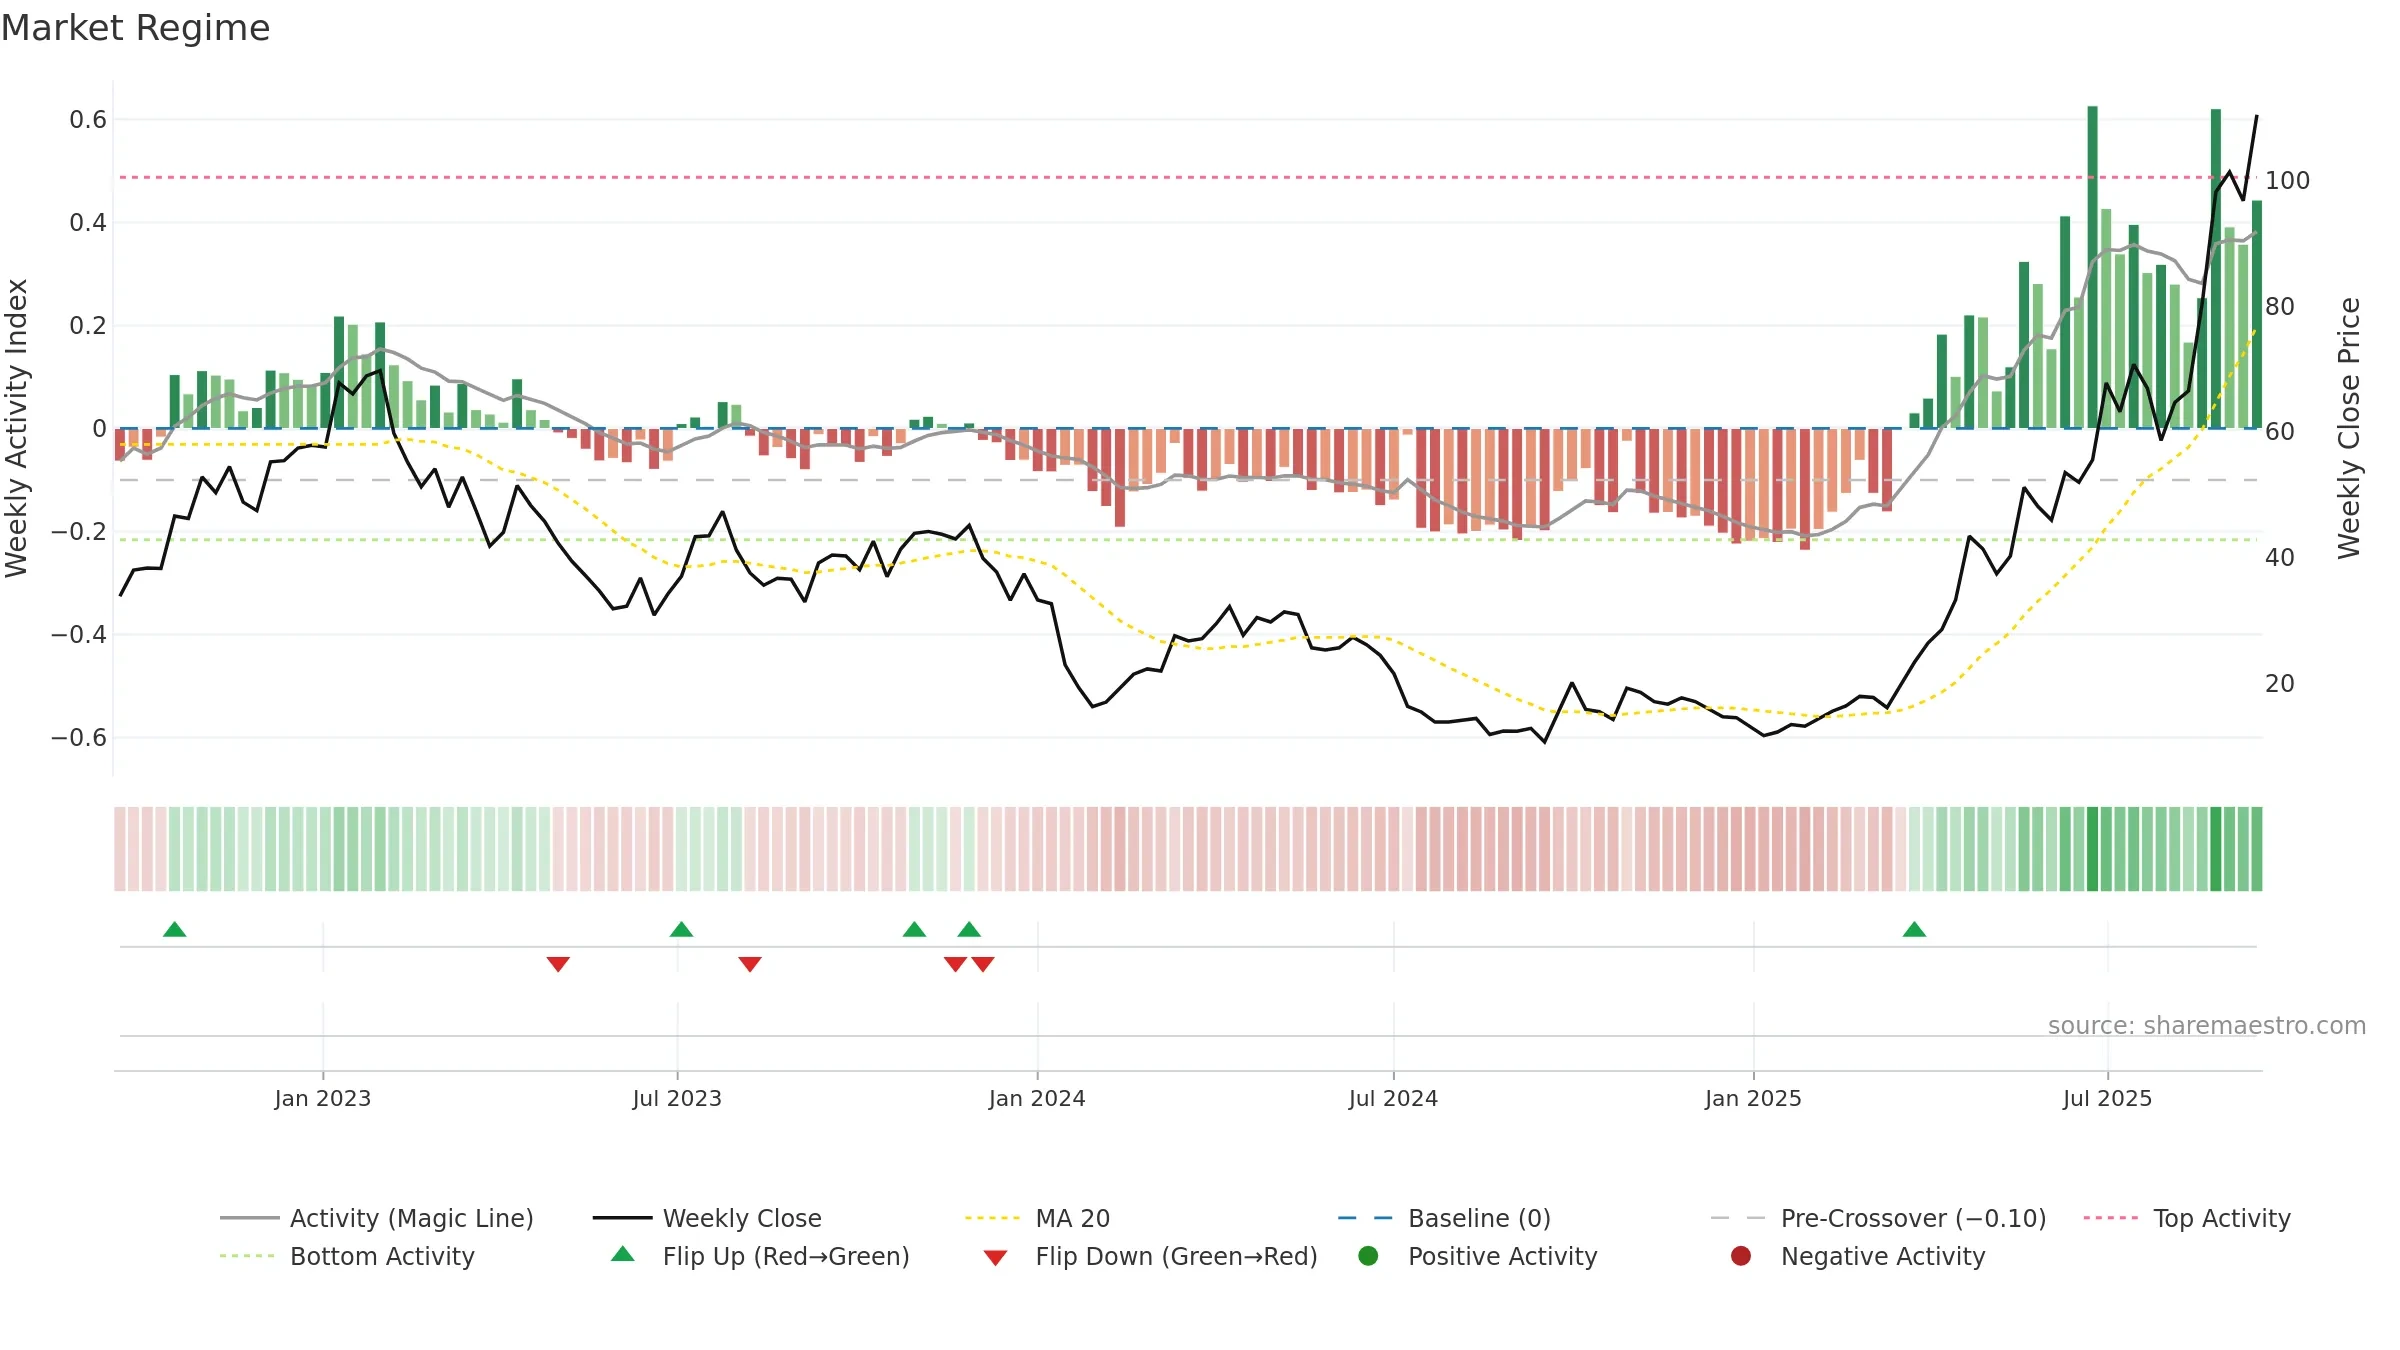2400x1350 pixels.
Task: Toggle the Top Activity legend entry
Action: [x=2186, y=1218]
